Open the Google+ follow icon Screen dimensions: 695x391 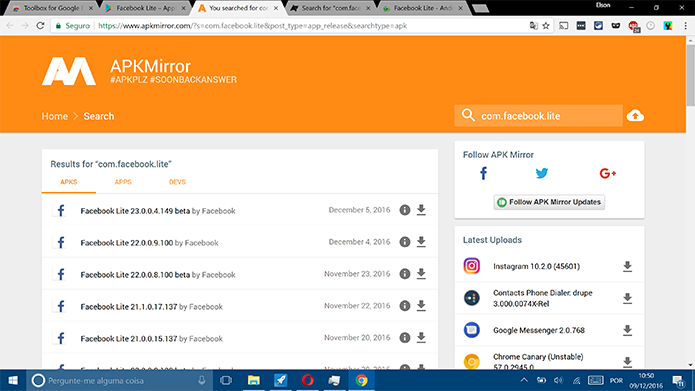click(608, 173)
